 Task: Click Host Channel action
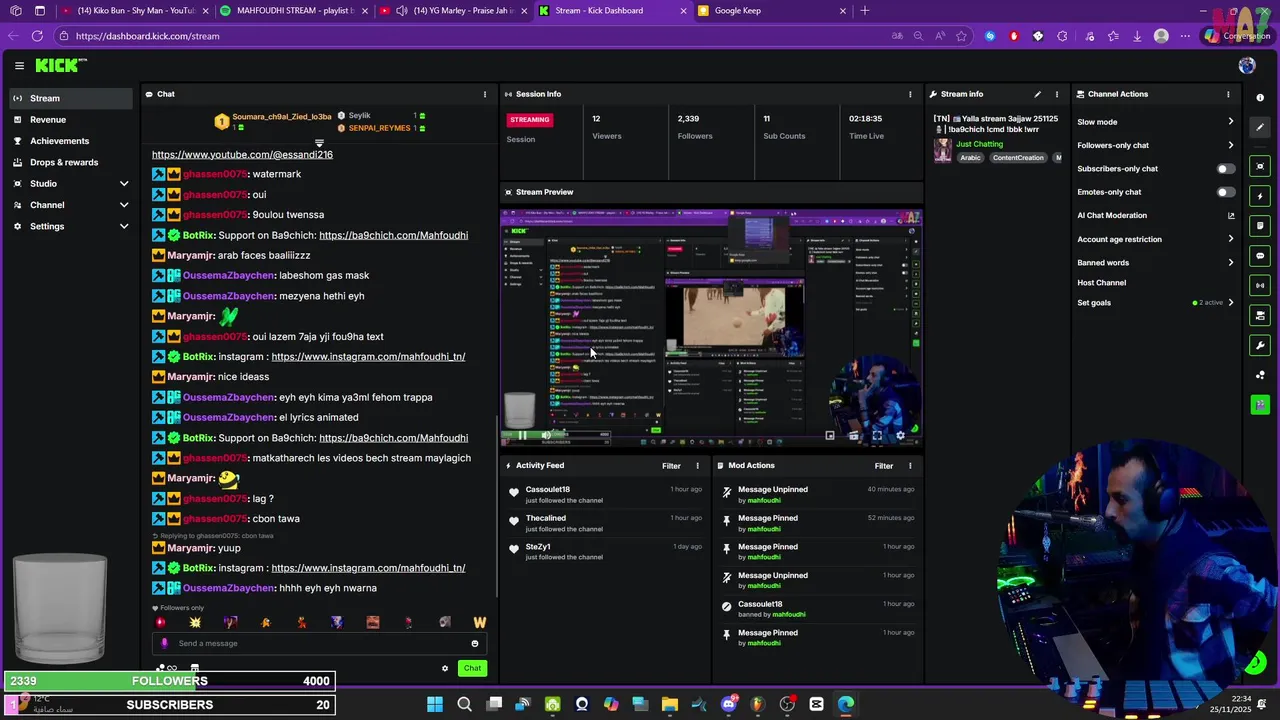click(x=1101, y=283)
